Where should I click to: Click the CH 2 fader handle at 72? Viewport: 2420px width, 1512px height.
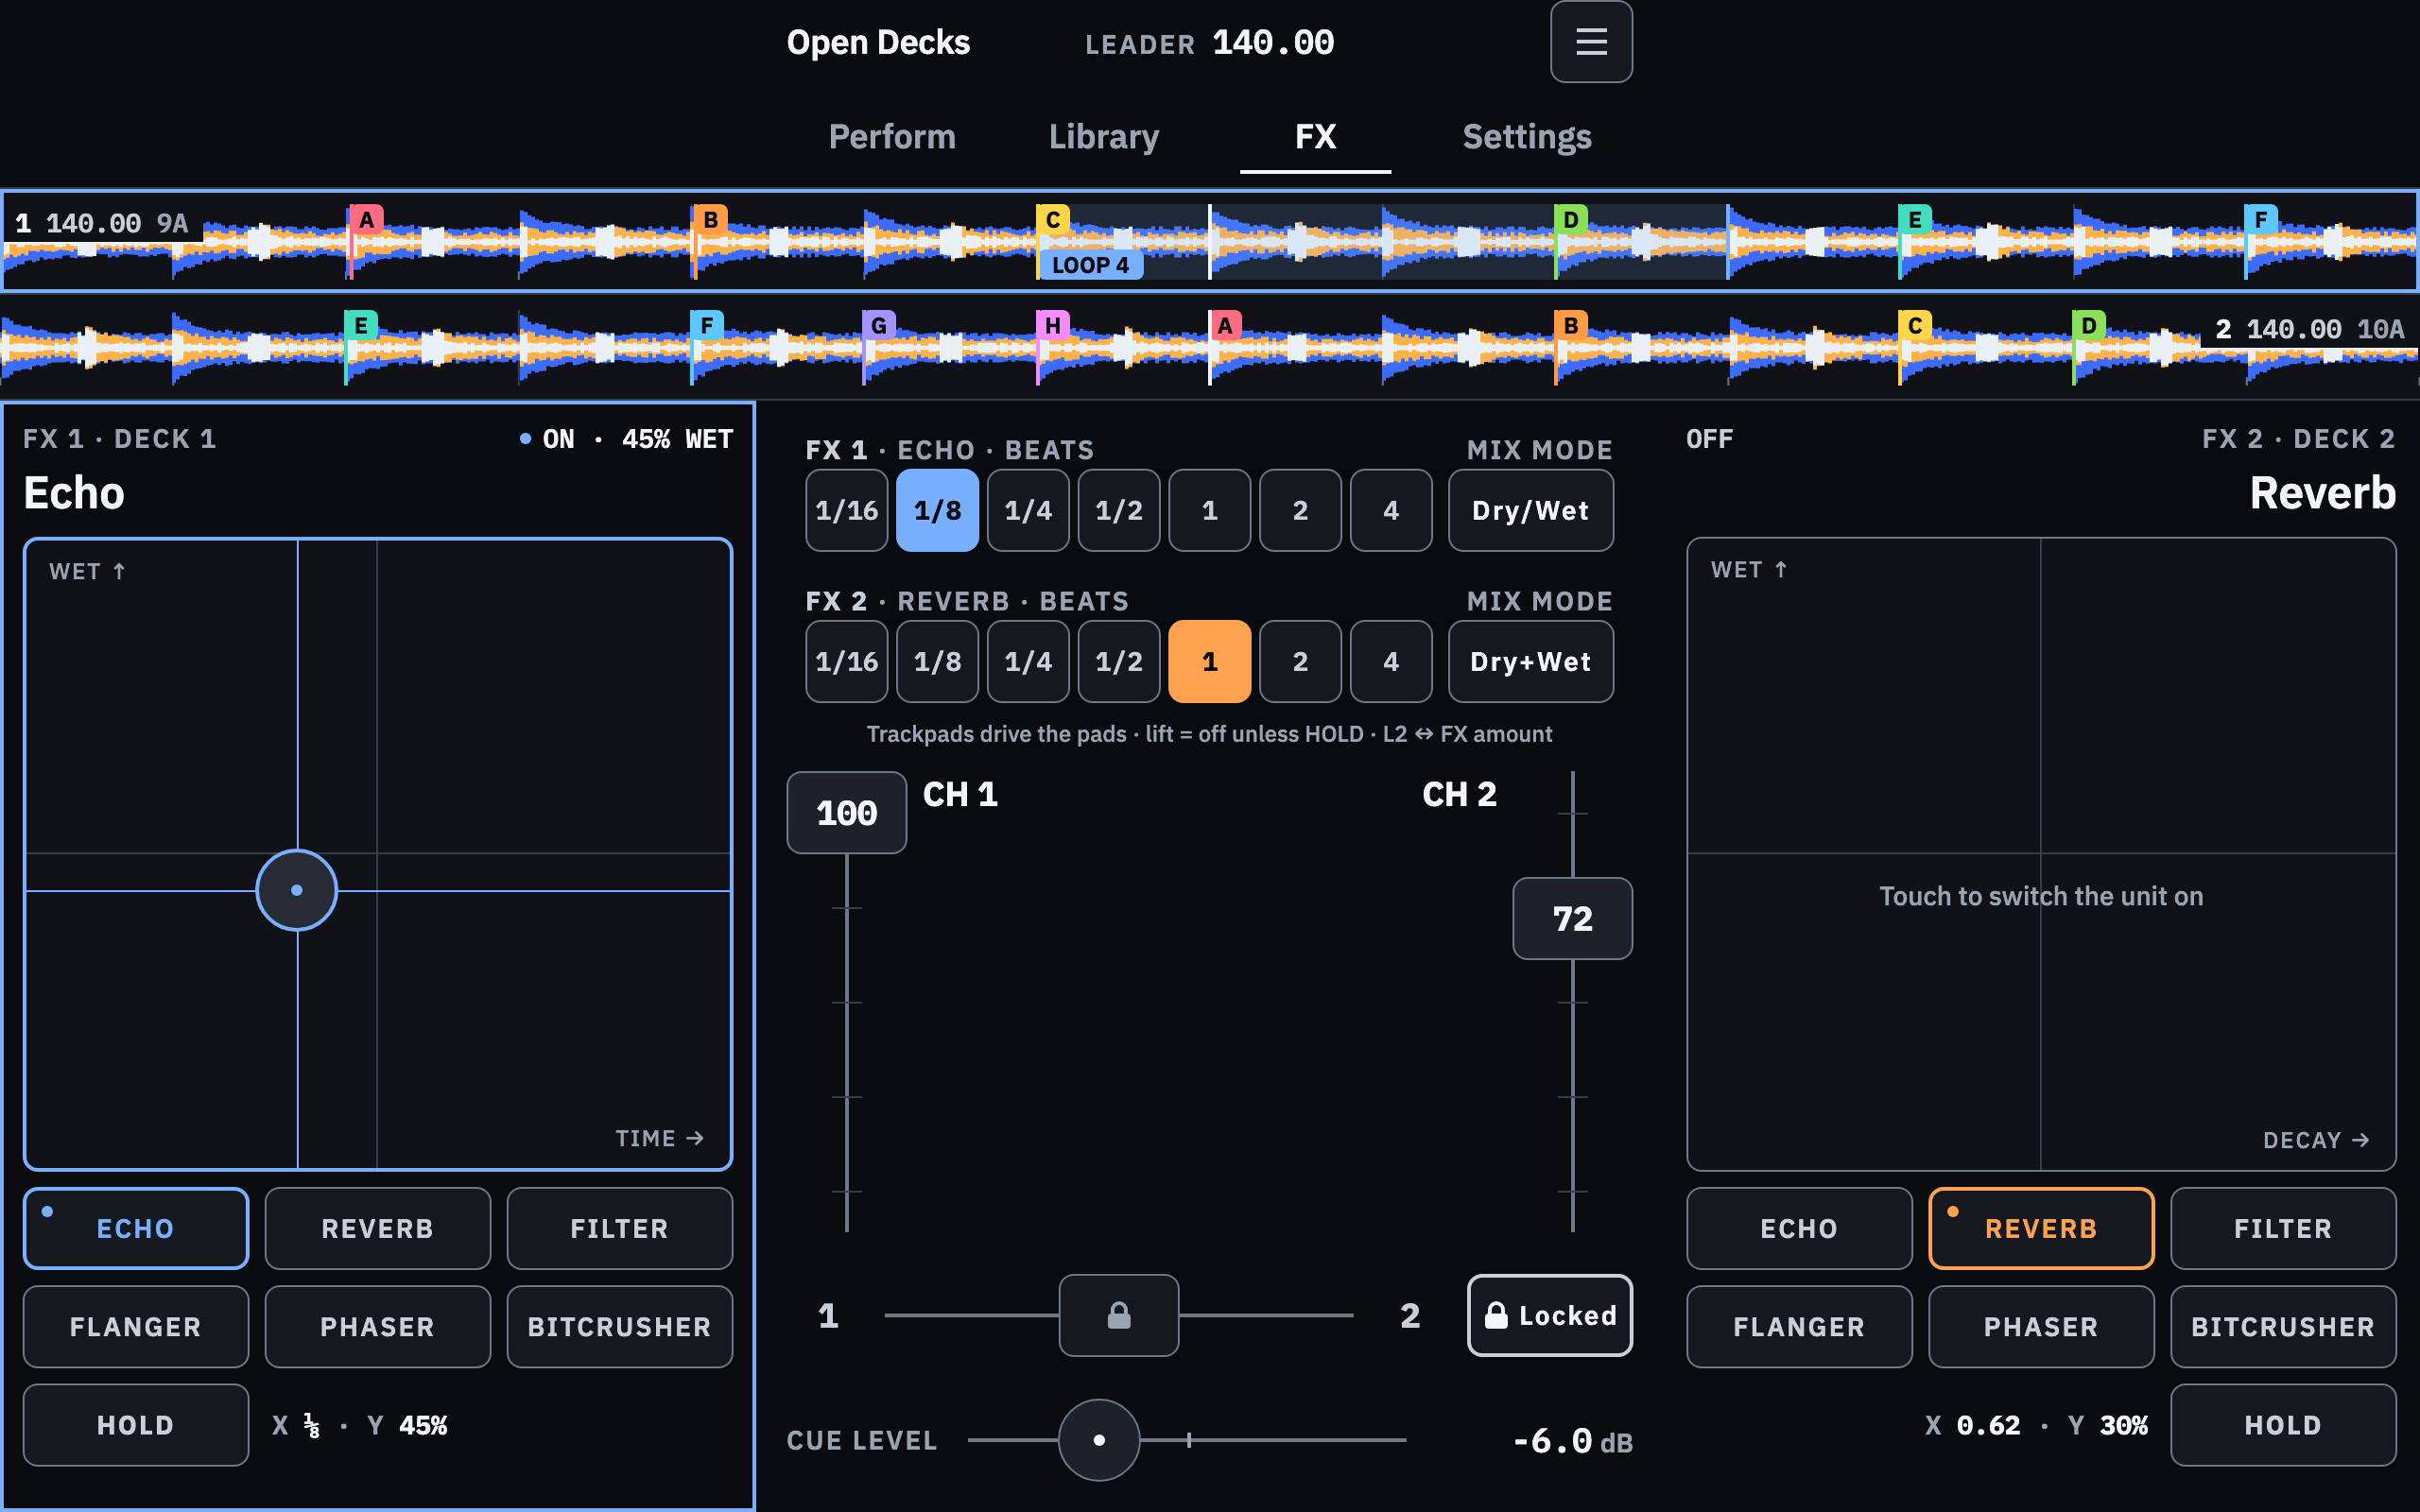tap(1572, 918)
